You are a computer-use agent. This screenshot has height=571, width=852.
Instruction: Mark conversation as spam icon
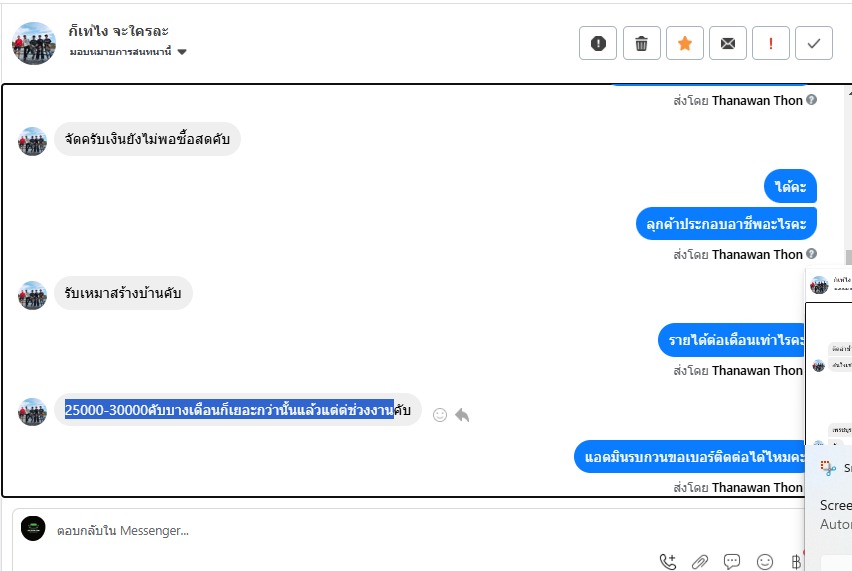pos(598,43)
